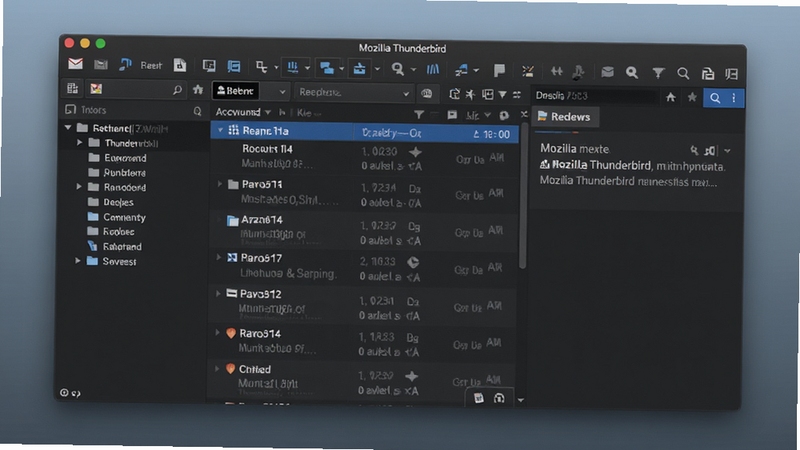Click the Mozilla Thunderbird sender line in preview
Viewport: 800px width, 450px height.
pyautogui.click(x=632, y=166)
